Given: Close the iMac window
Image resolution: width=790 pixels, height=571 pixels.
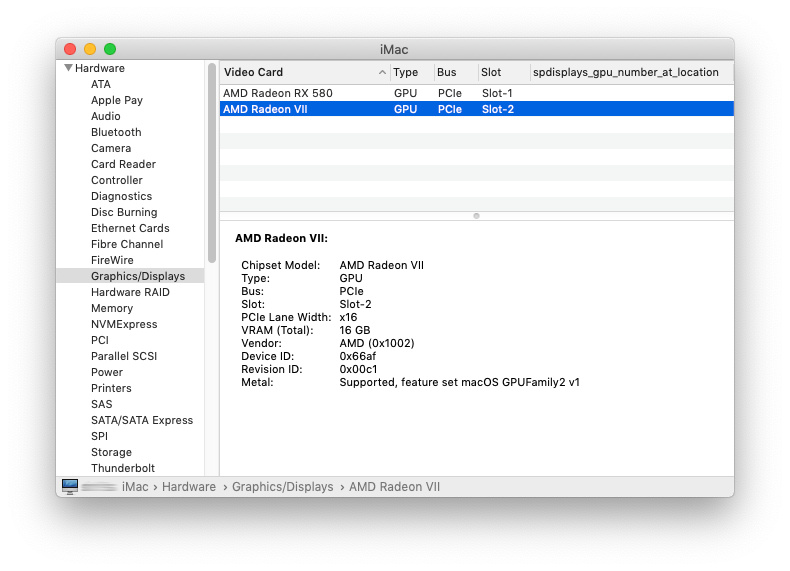Looking at the screenshot, I should tap(70, 49).
